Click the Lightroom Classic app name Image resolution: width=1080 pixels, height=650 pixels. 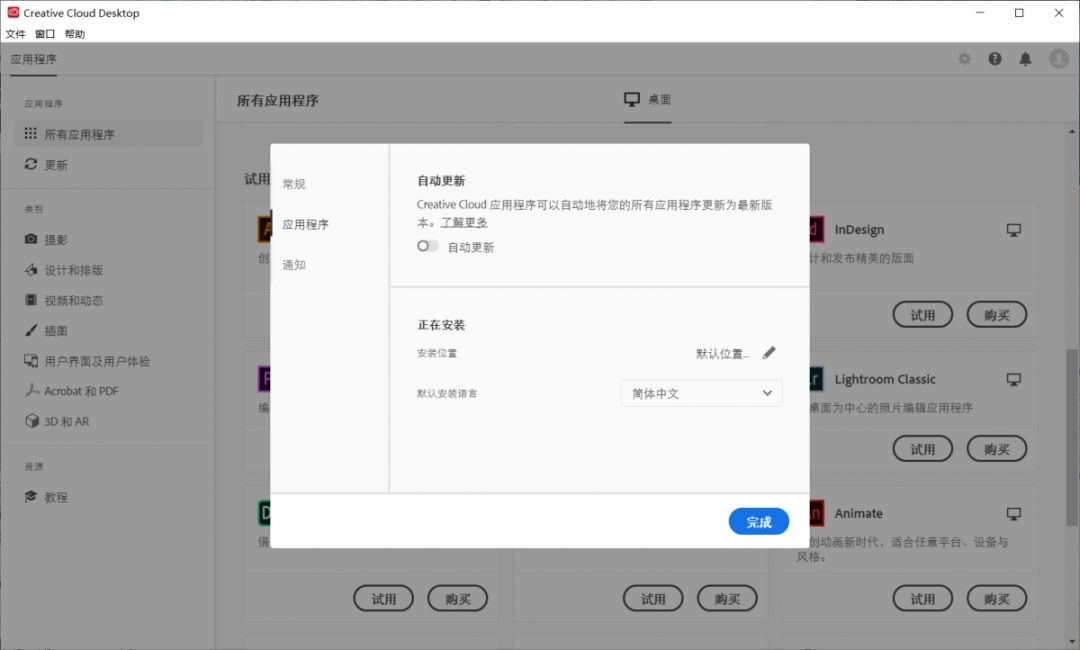[885, 379]
